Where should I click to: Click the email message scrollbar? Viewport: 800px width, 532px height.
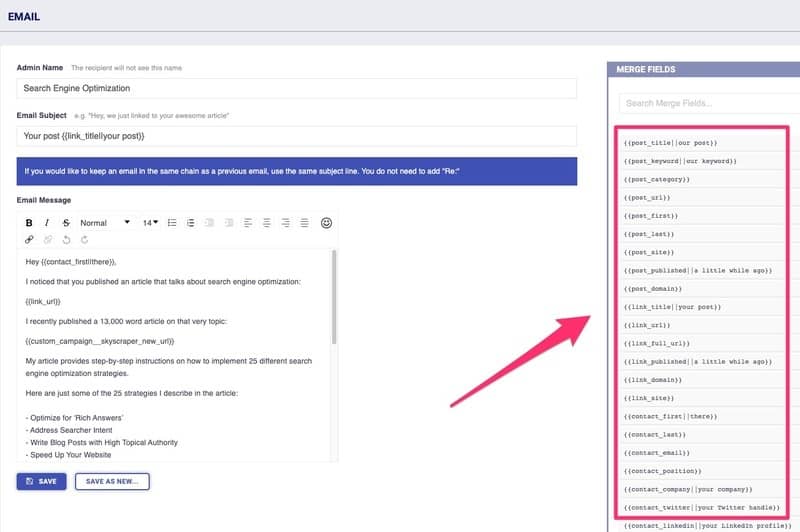(x=334, y=297)
